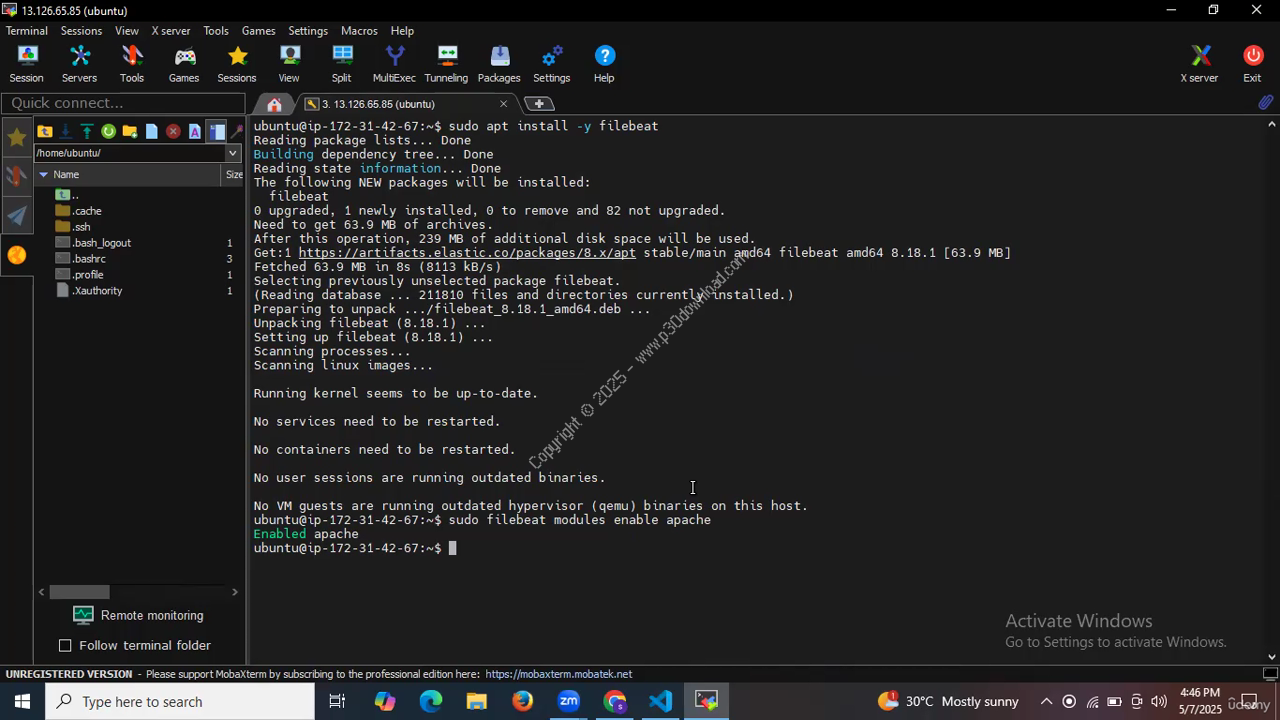Click the SFTP text 'A' file icon
Image resolution: width=1280 pixels, height=720 pixels.
tap(195, 132)
